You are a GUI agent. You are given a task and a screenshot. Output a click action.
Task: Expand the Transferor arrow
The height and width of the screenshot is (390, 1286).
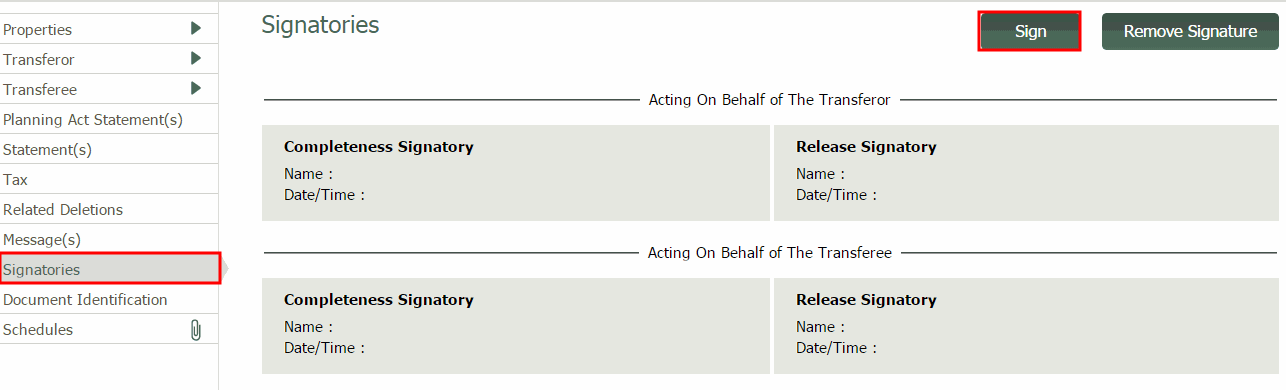pos(196,59)
